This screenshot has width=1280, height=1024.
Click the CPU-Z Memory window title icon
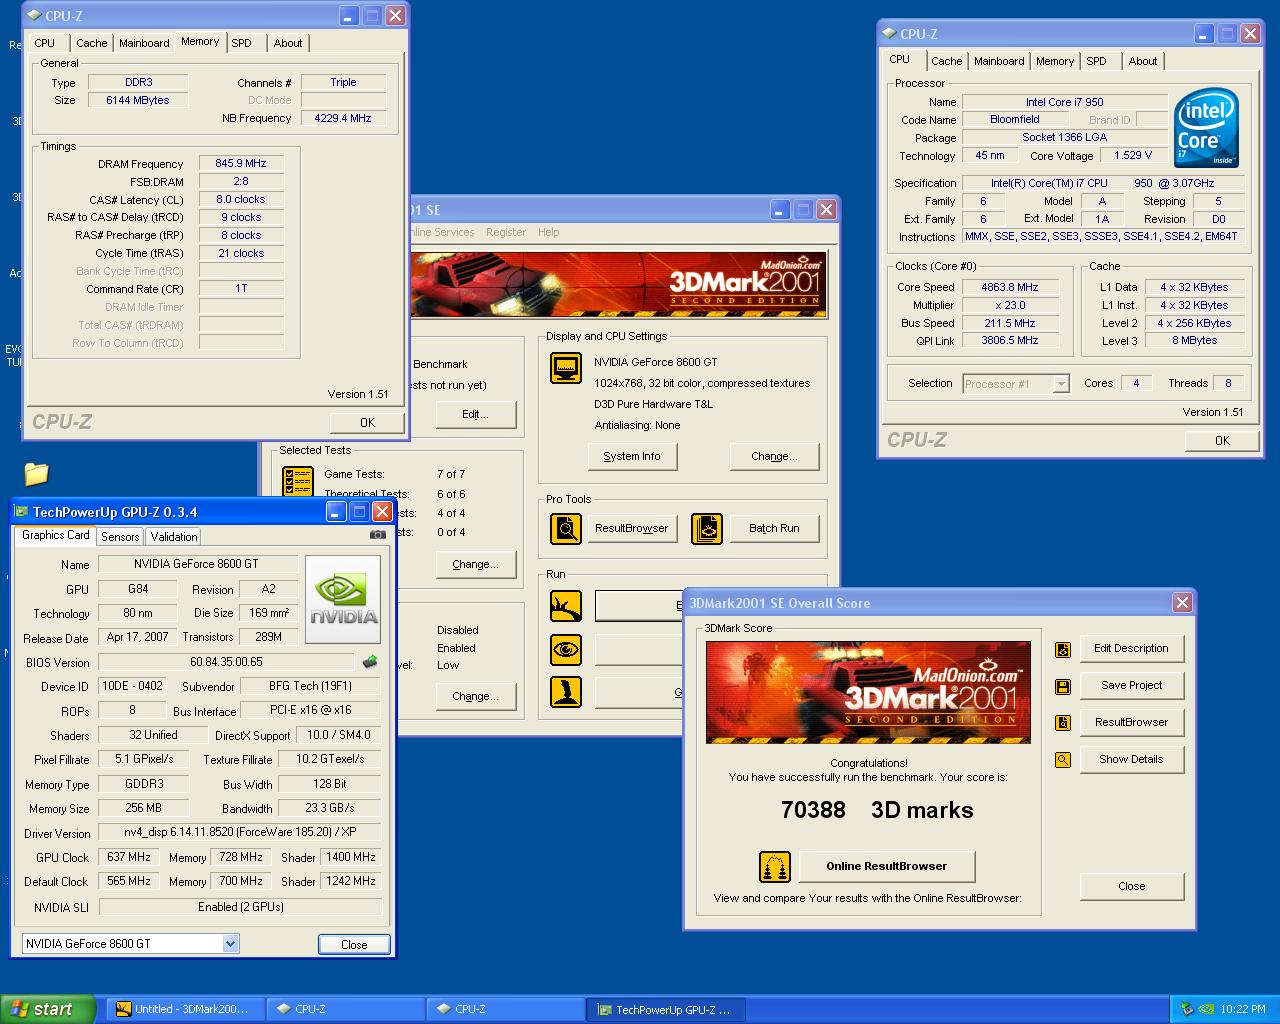point(34,16)
